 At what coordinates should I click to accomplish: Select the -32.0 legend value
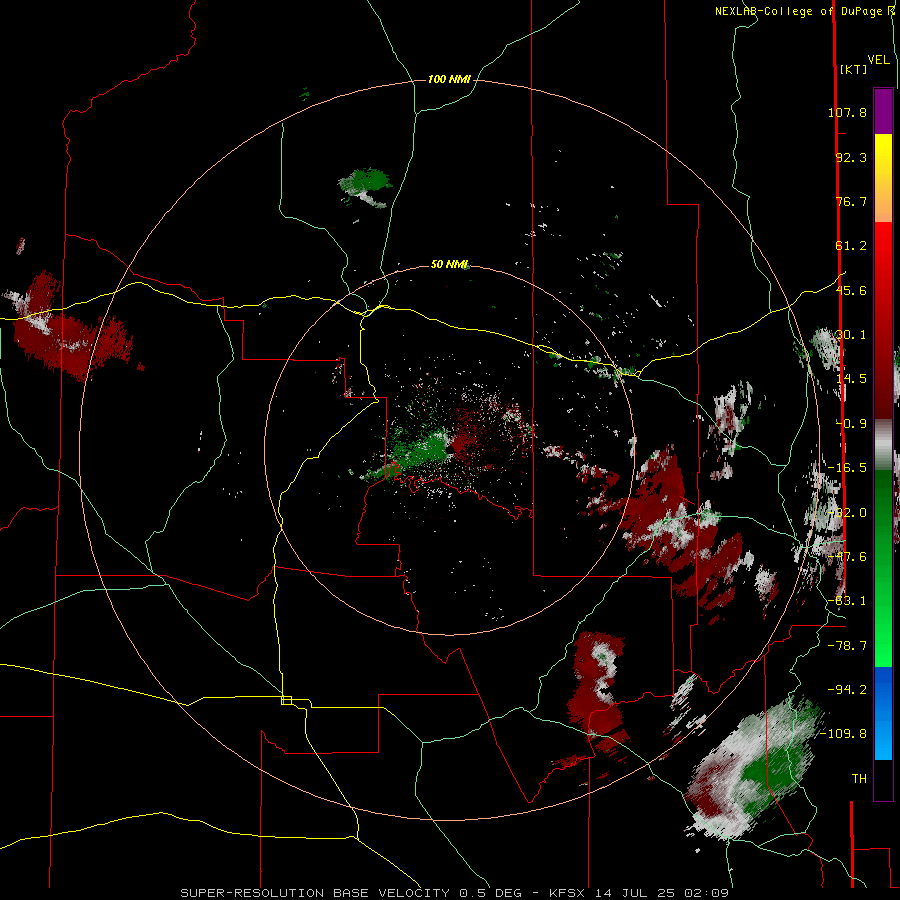click(847, 513)
